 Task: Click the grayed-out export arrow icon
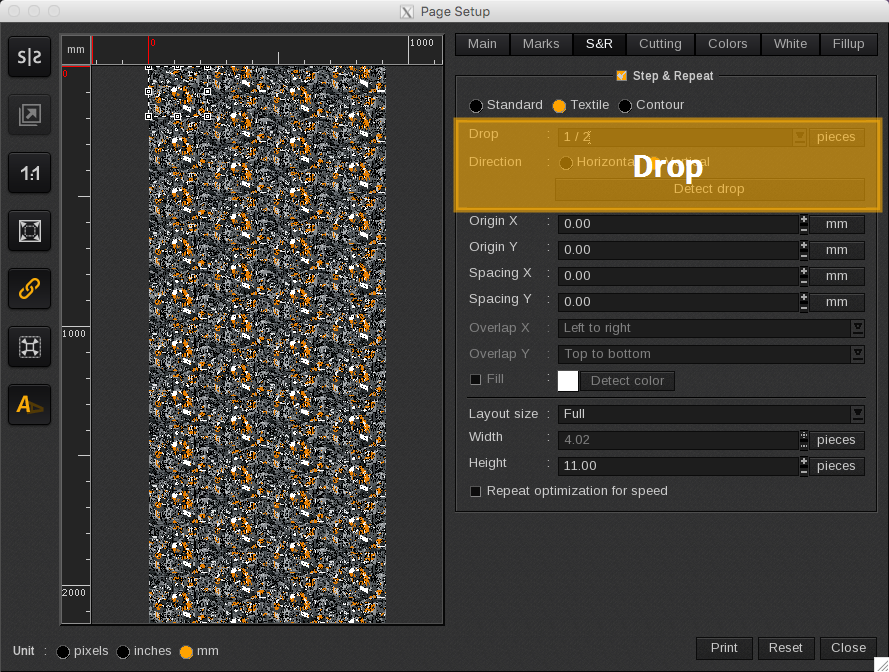(x=30, y=116)
